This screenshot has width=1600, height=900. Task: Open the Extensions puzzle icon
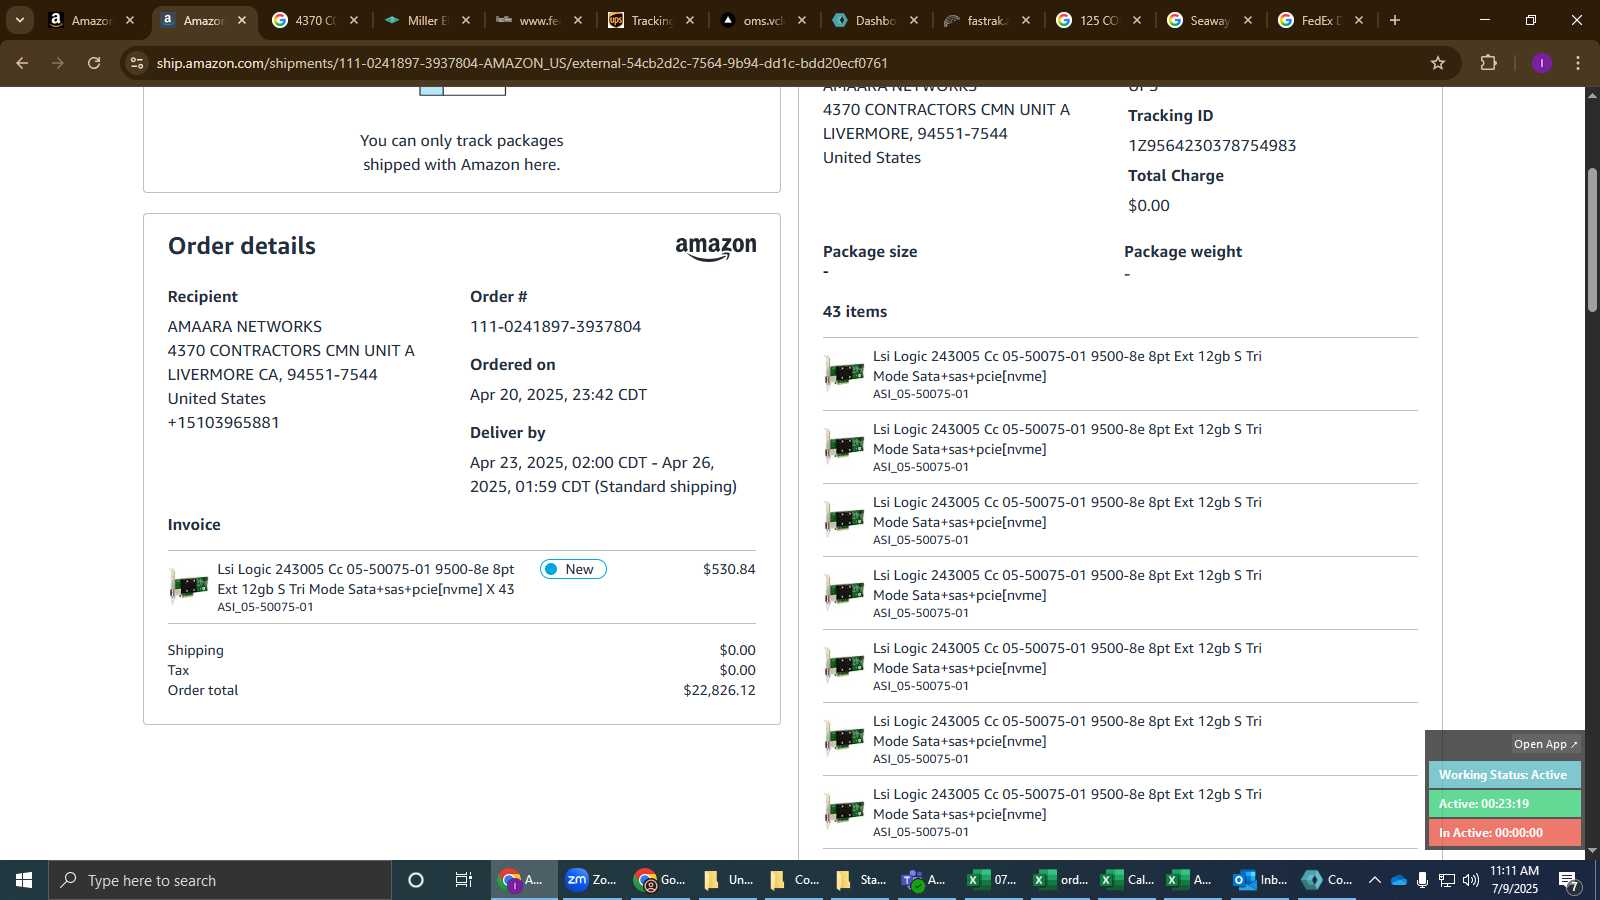1488,63
